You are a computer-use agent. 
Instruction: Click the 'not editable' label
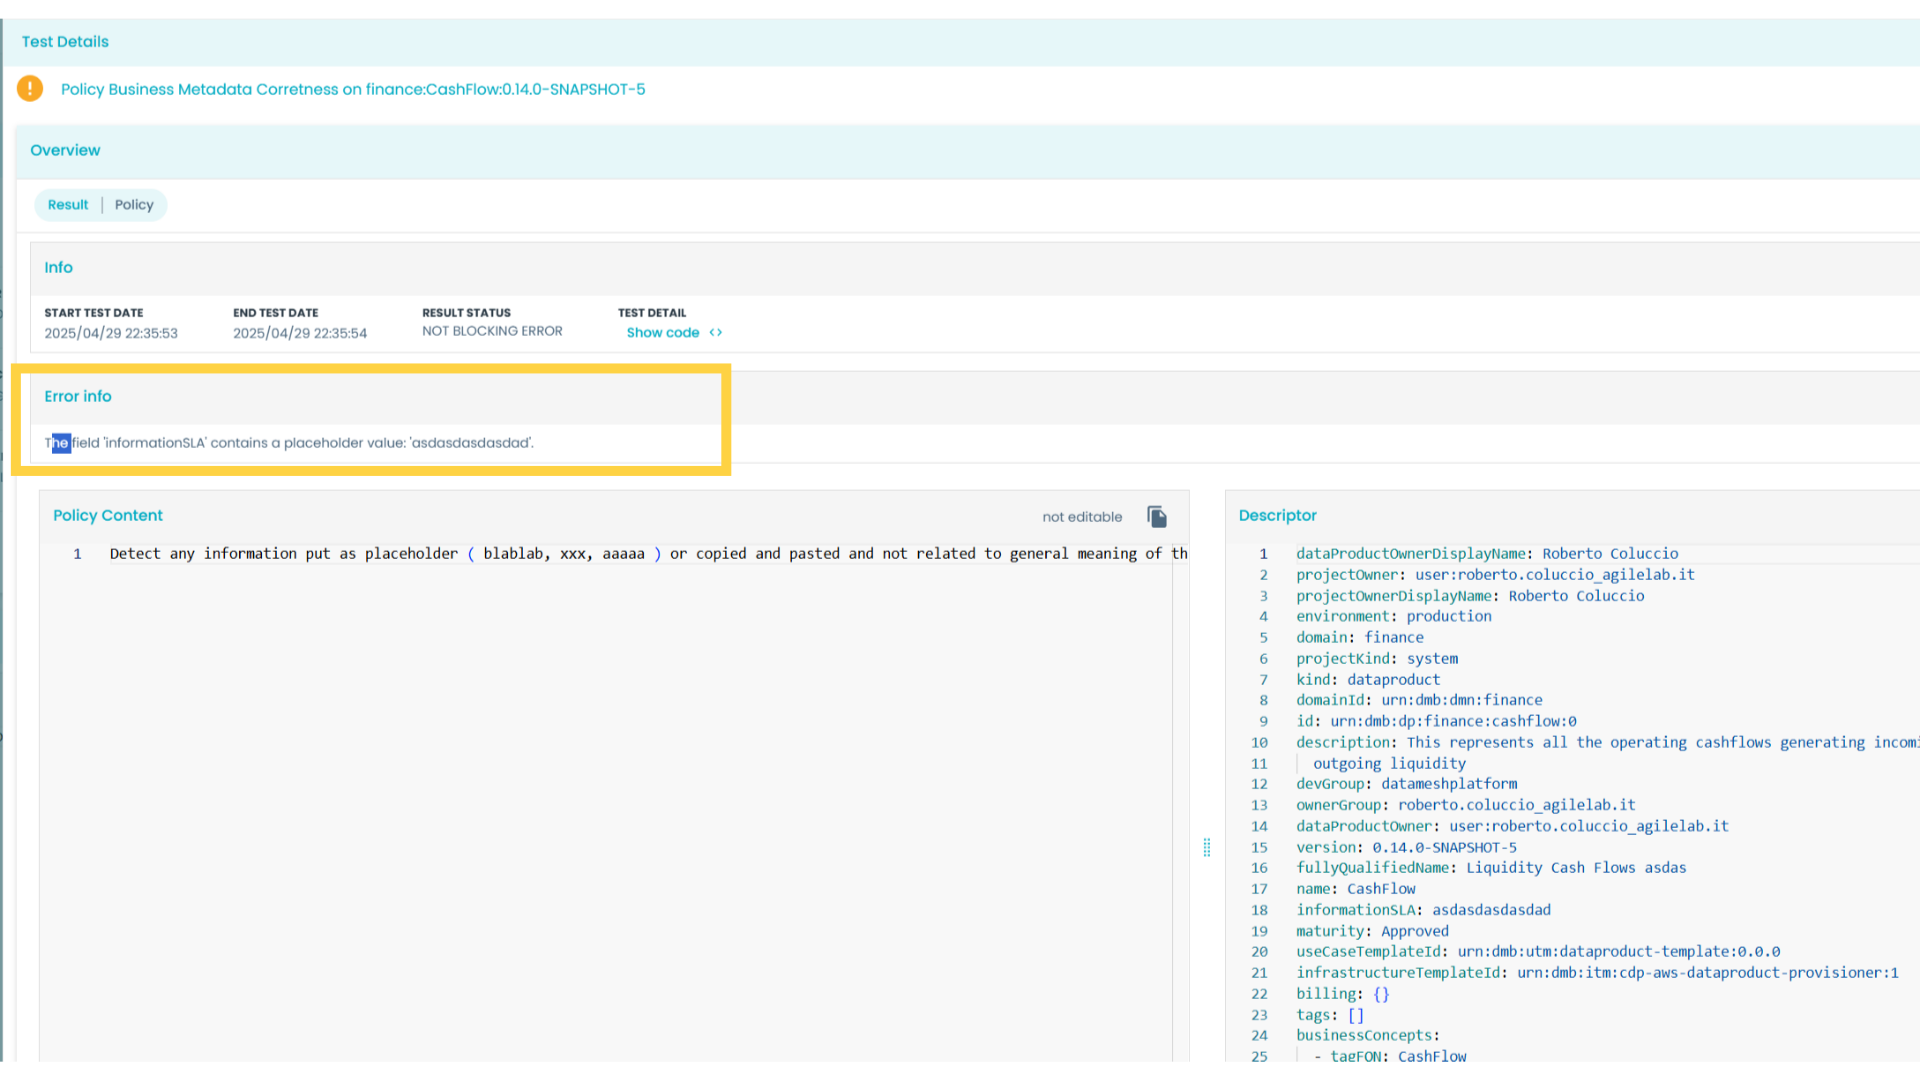pyautogui.click(x=1082, y=517)
